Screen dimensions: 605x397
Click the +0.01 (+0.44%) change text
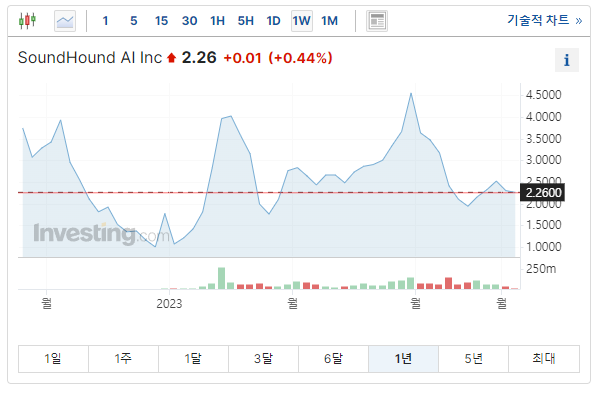278,58
